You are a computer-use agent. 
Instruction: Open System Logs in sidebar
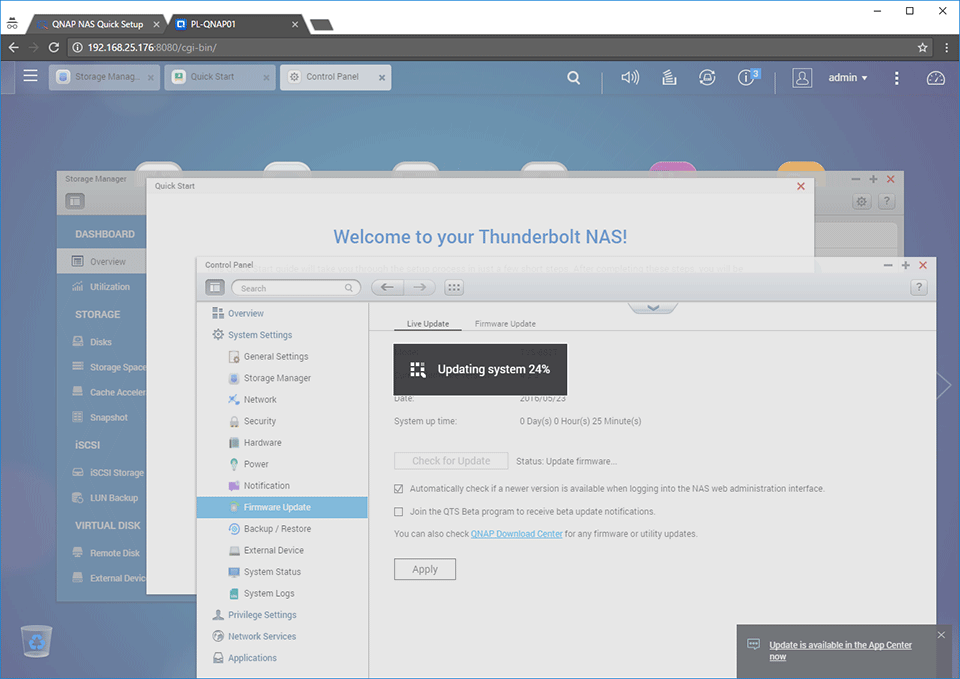coord(269,593)
